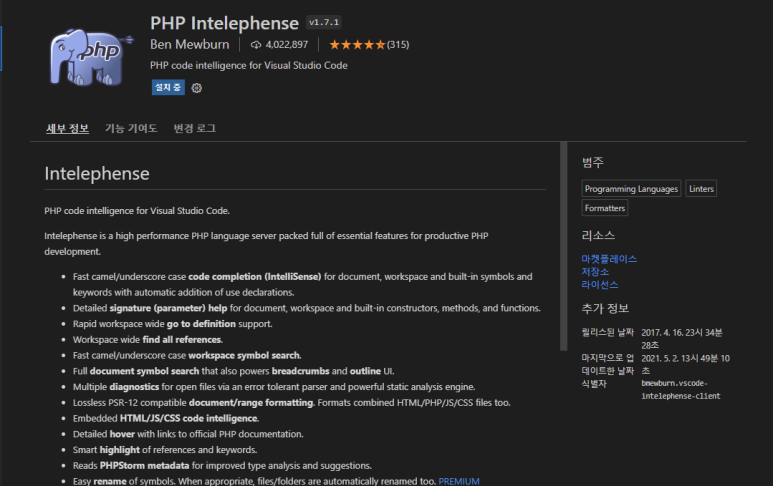This screenshot has width=773, height=486.
Task: Click the last updated 2021. 5. 2. value
Action: tap(685, 364)
